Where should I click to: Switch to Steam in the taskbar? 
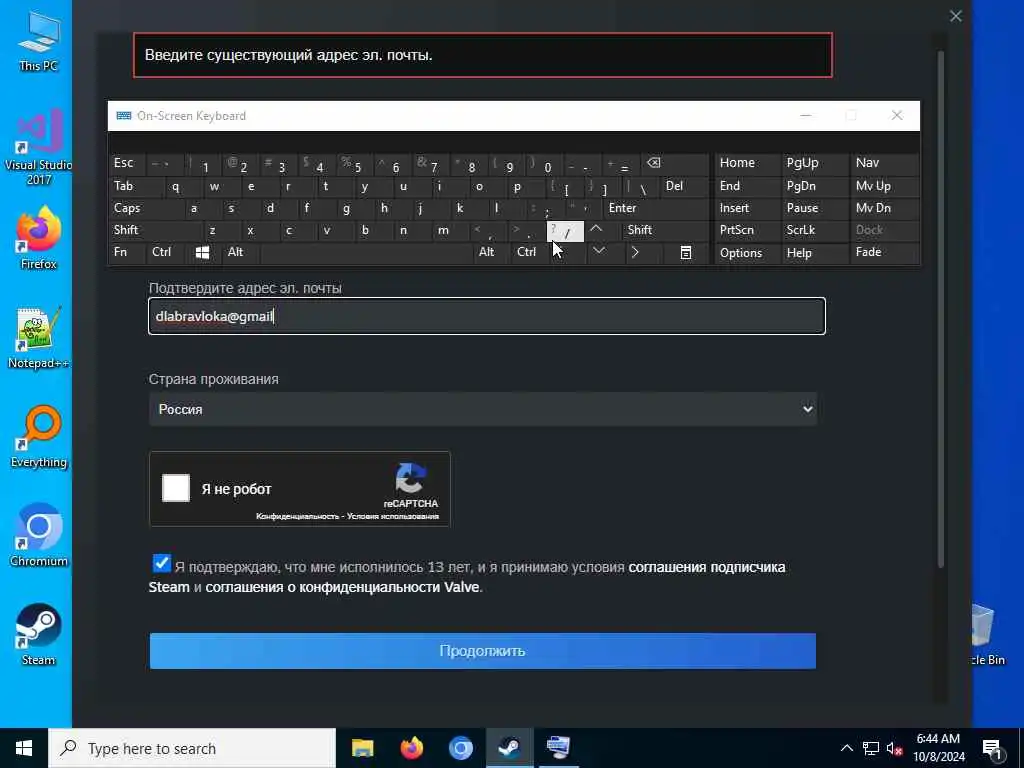tap(509, 748)
